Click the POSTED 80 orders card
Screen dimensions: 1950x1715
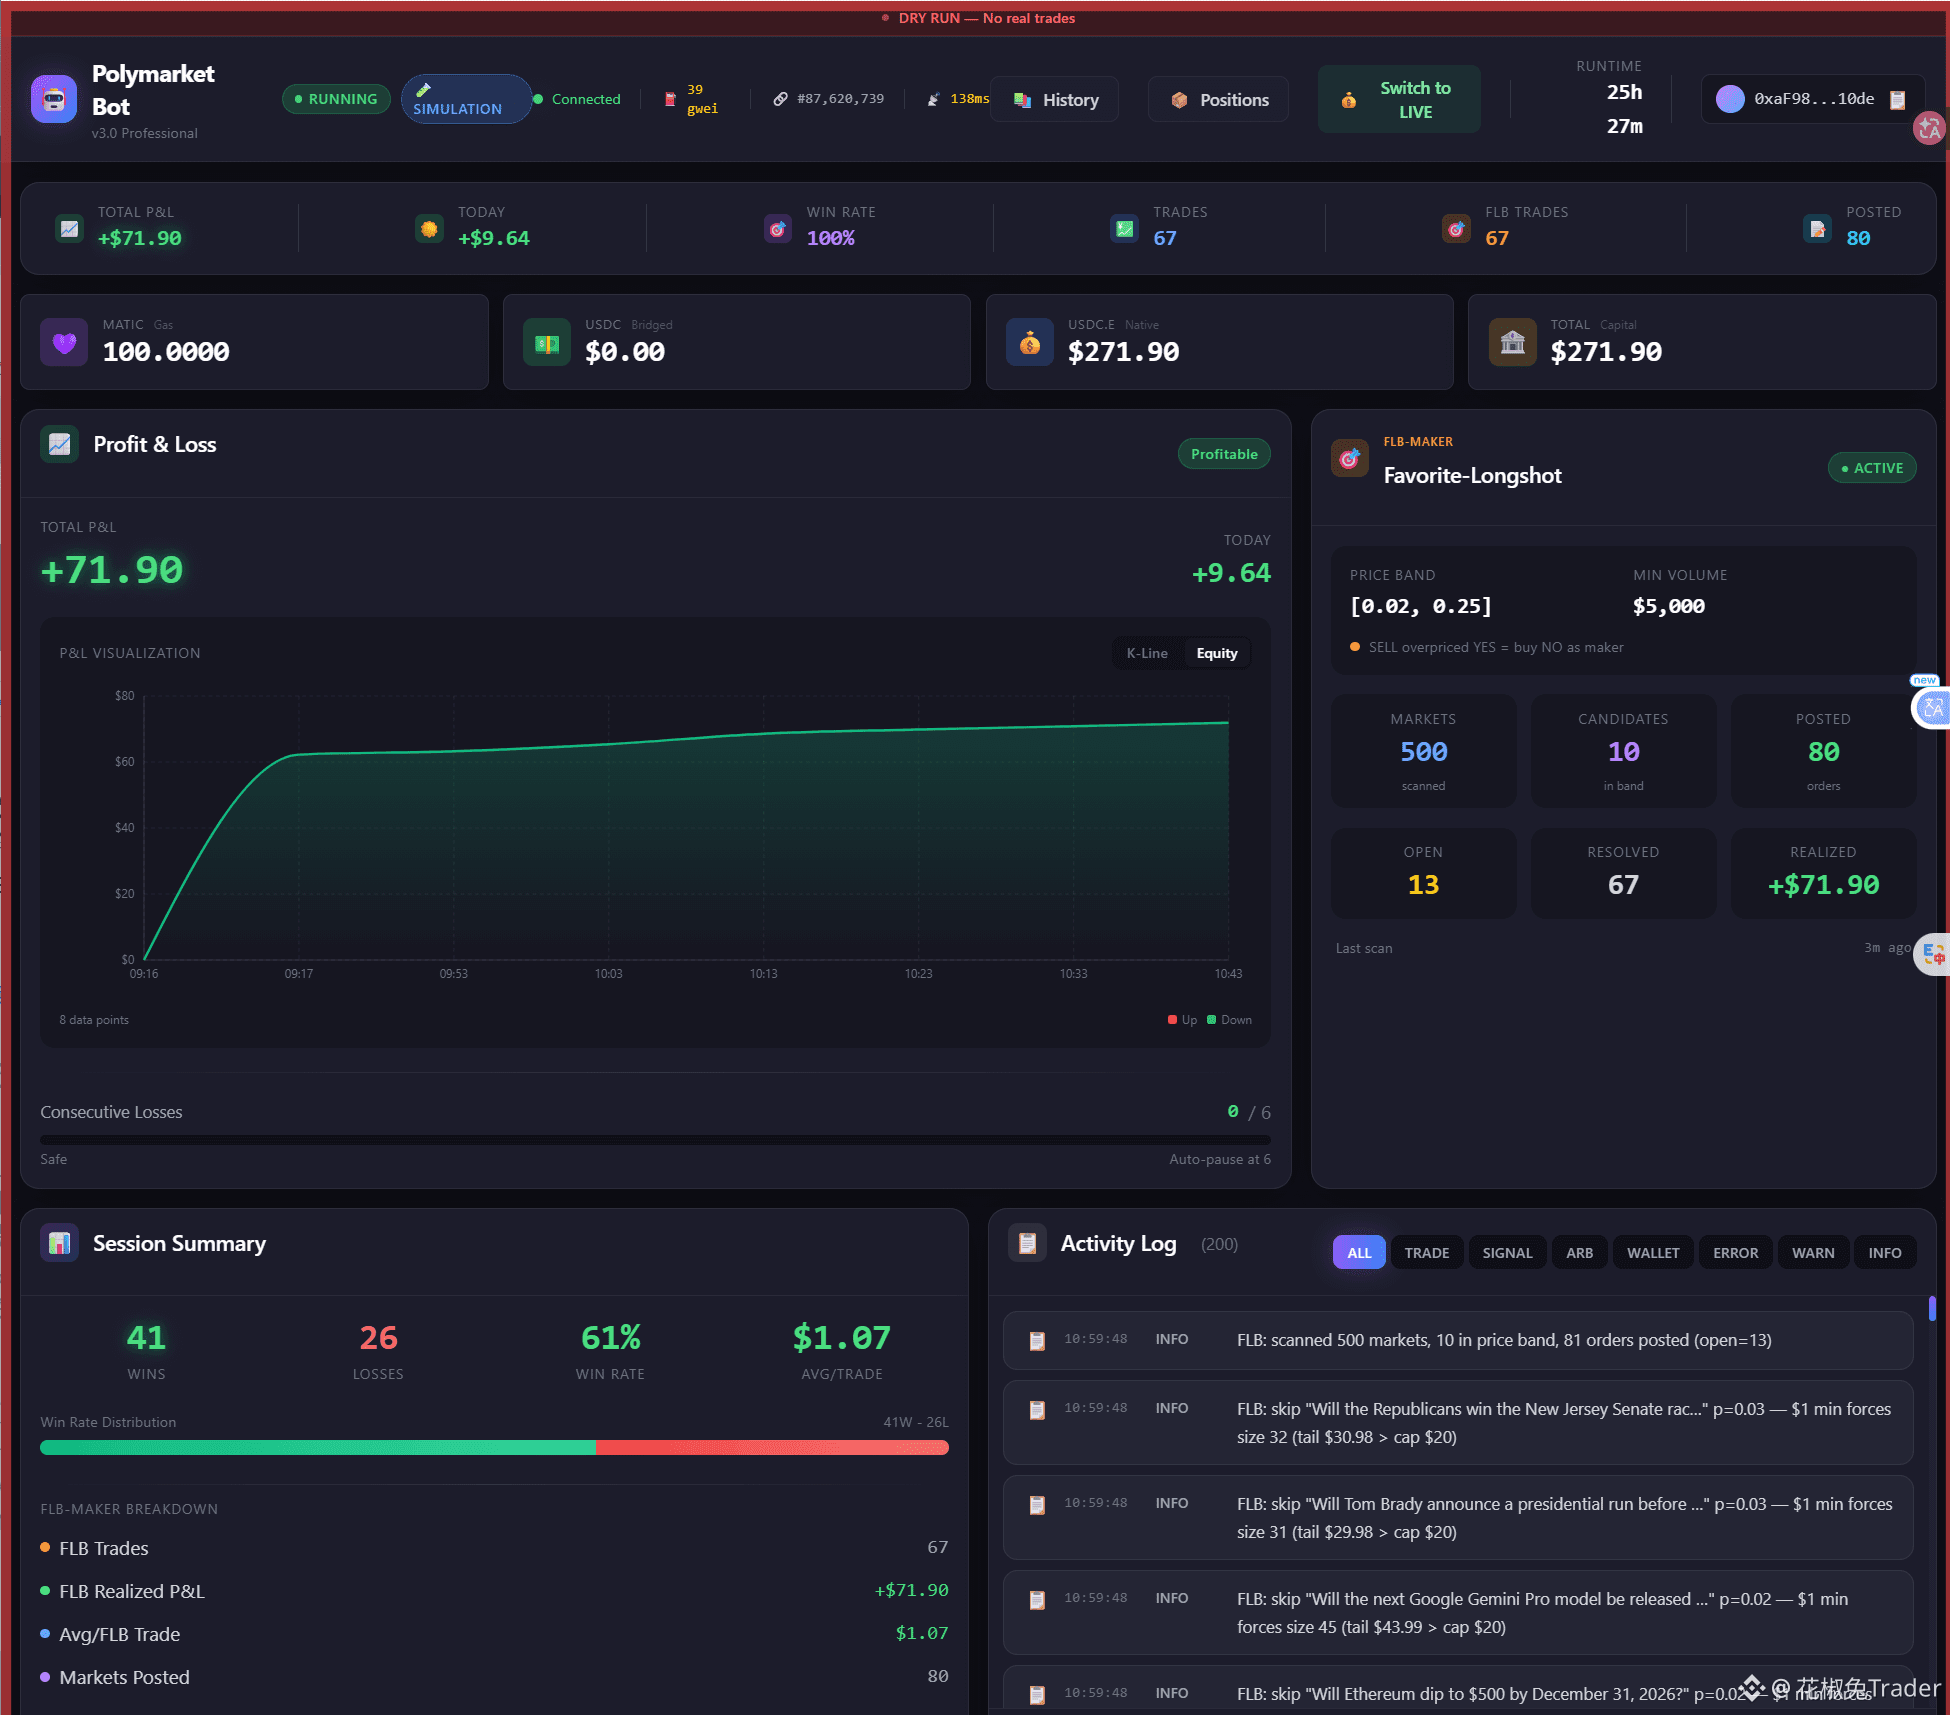tap(1823, 751)
